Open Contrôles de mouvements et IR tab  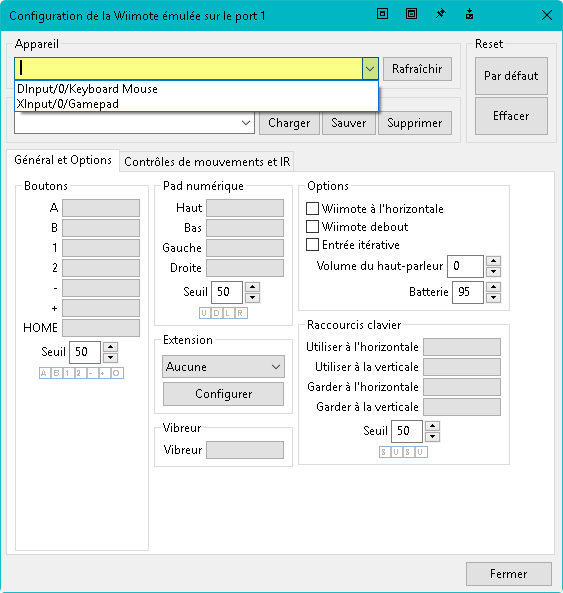207,162
